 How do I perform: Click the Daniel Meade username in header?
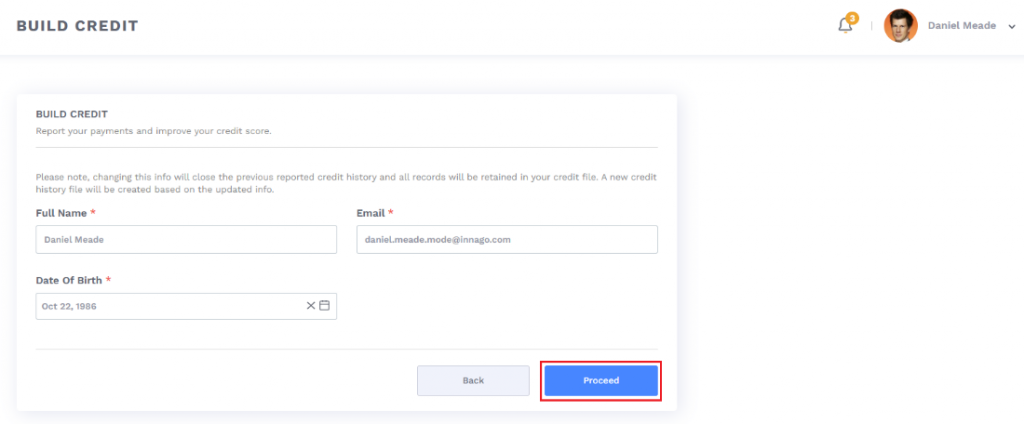tap(961, 26)
